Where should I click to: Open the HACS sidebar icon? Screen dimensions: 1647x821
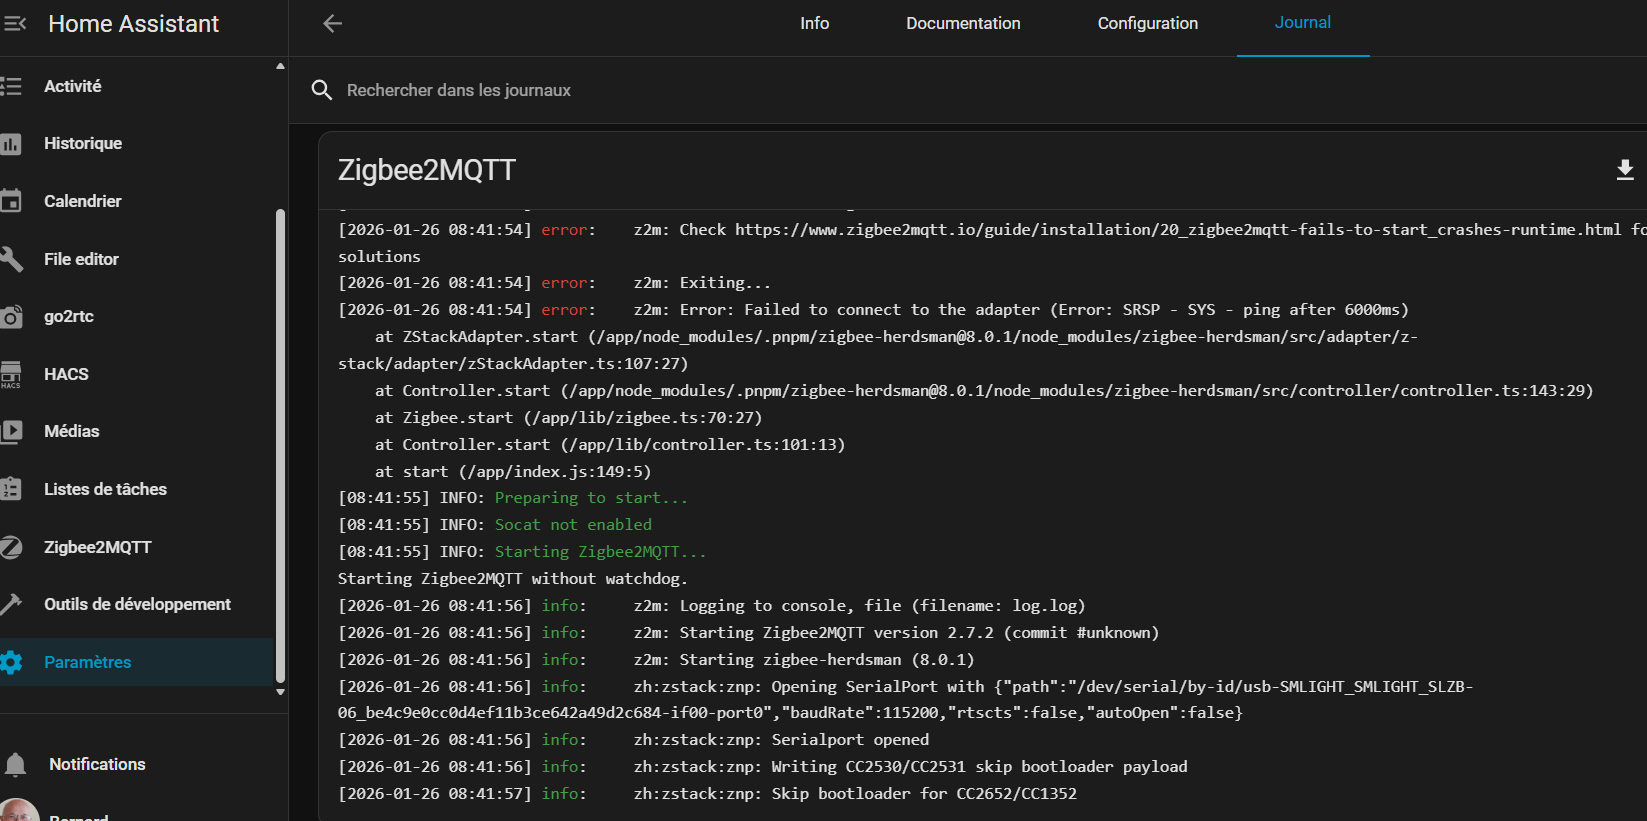point(11,374)
